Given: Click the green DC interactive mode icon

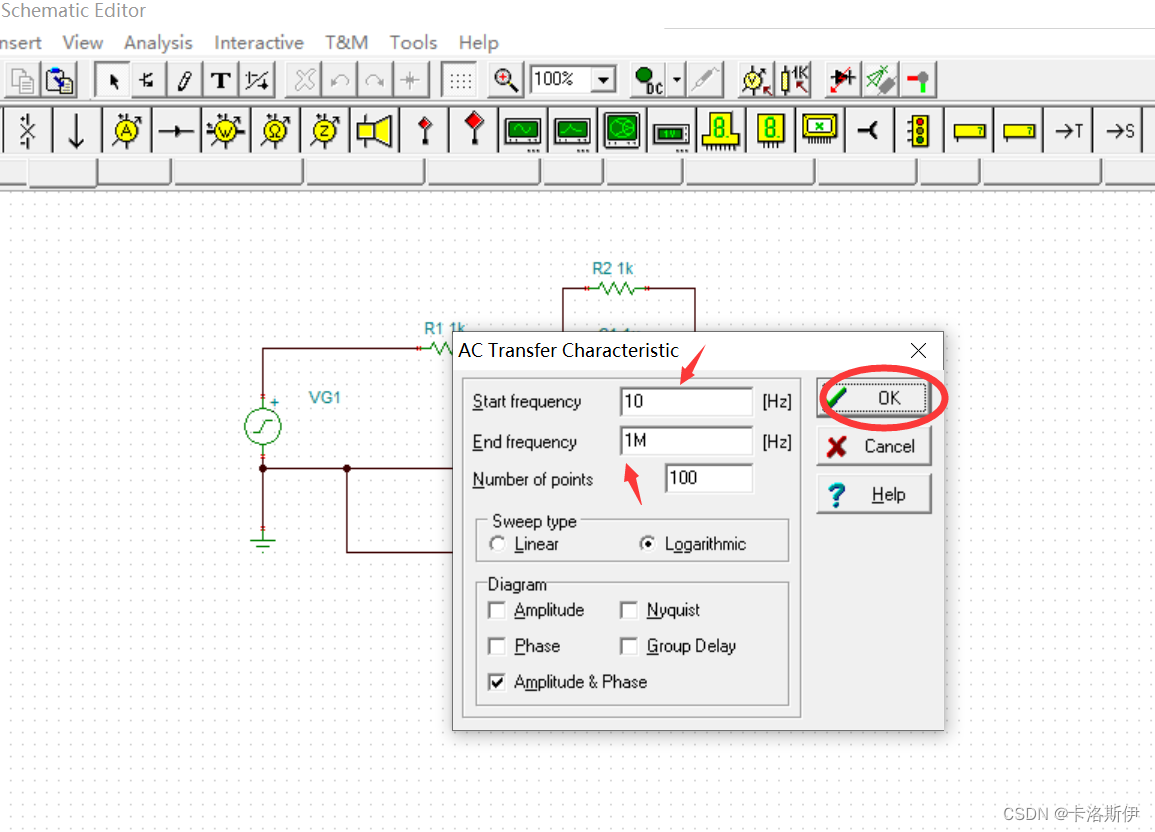Looking at the screenshot, I should pyautogui.click(x=649, y=80).
